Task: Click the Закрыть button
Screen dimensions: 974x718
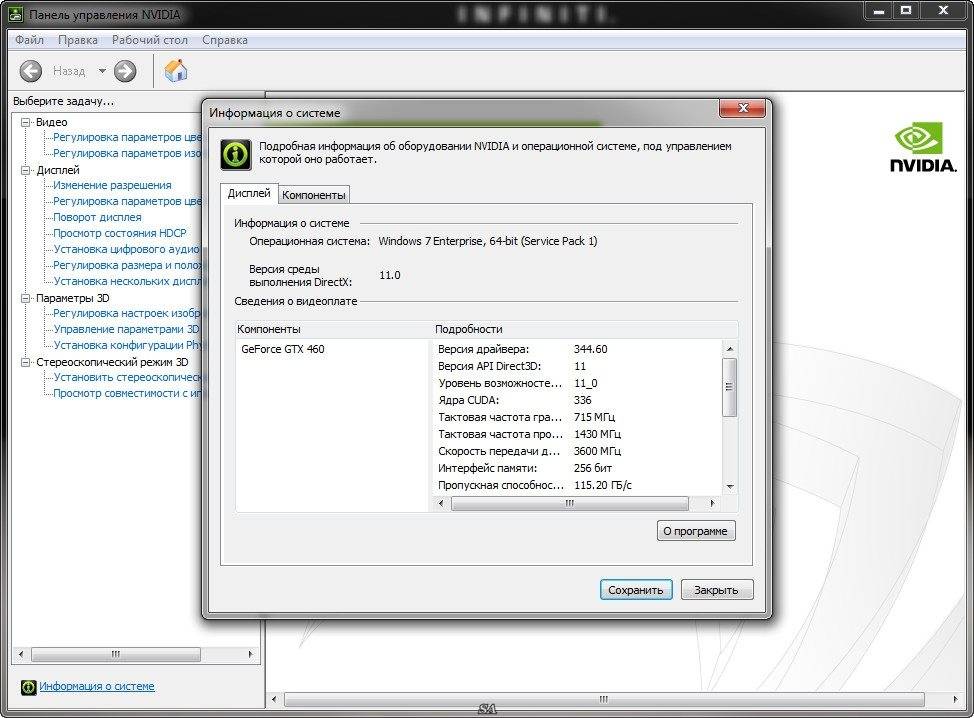Action: click(716, 590)
